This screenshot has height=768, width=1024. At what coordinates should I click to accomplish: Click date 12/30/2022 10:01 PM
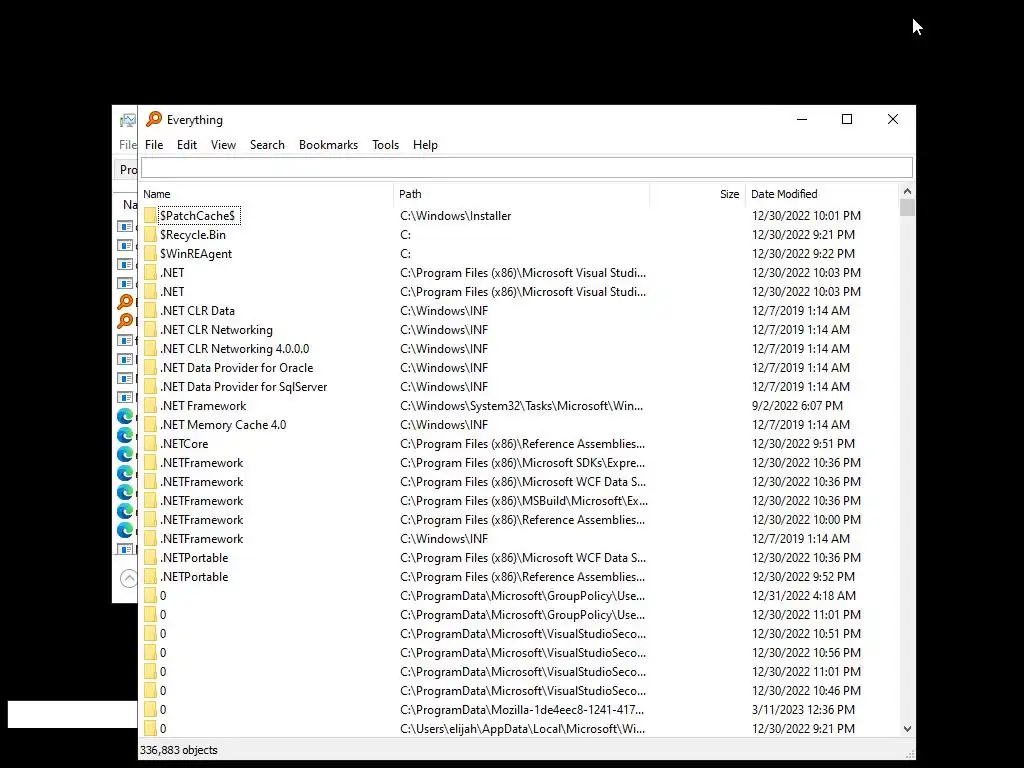point(806,216)
